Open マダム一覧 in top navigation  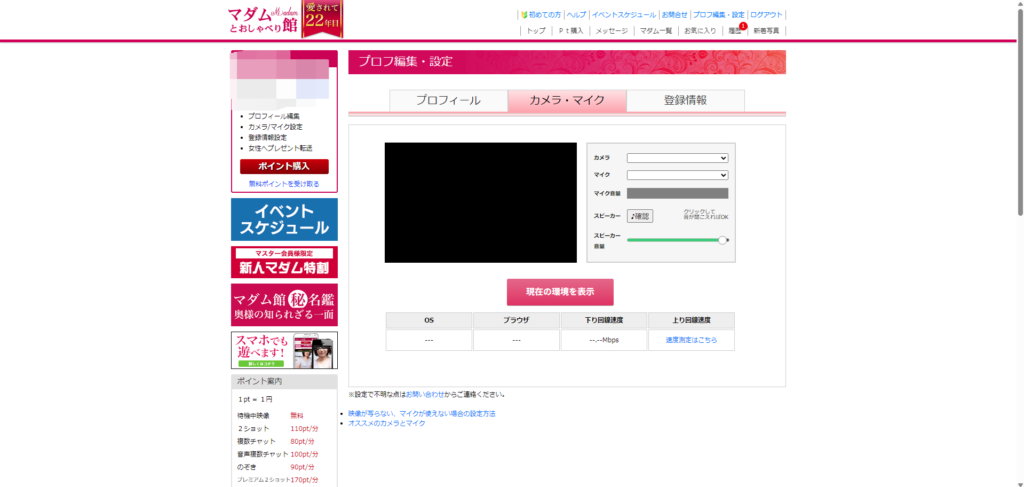(656, 31)
